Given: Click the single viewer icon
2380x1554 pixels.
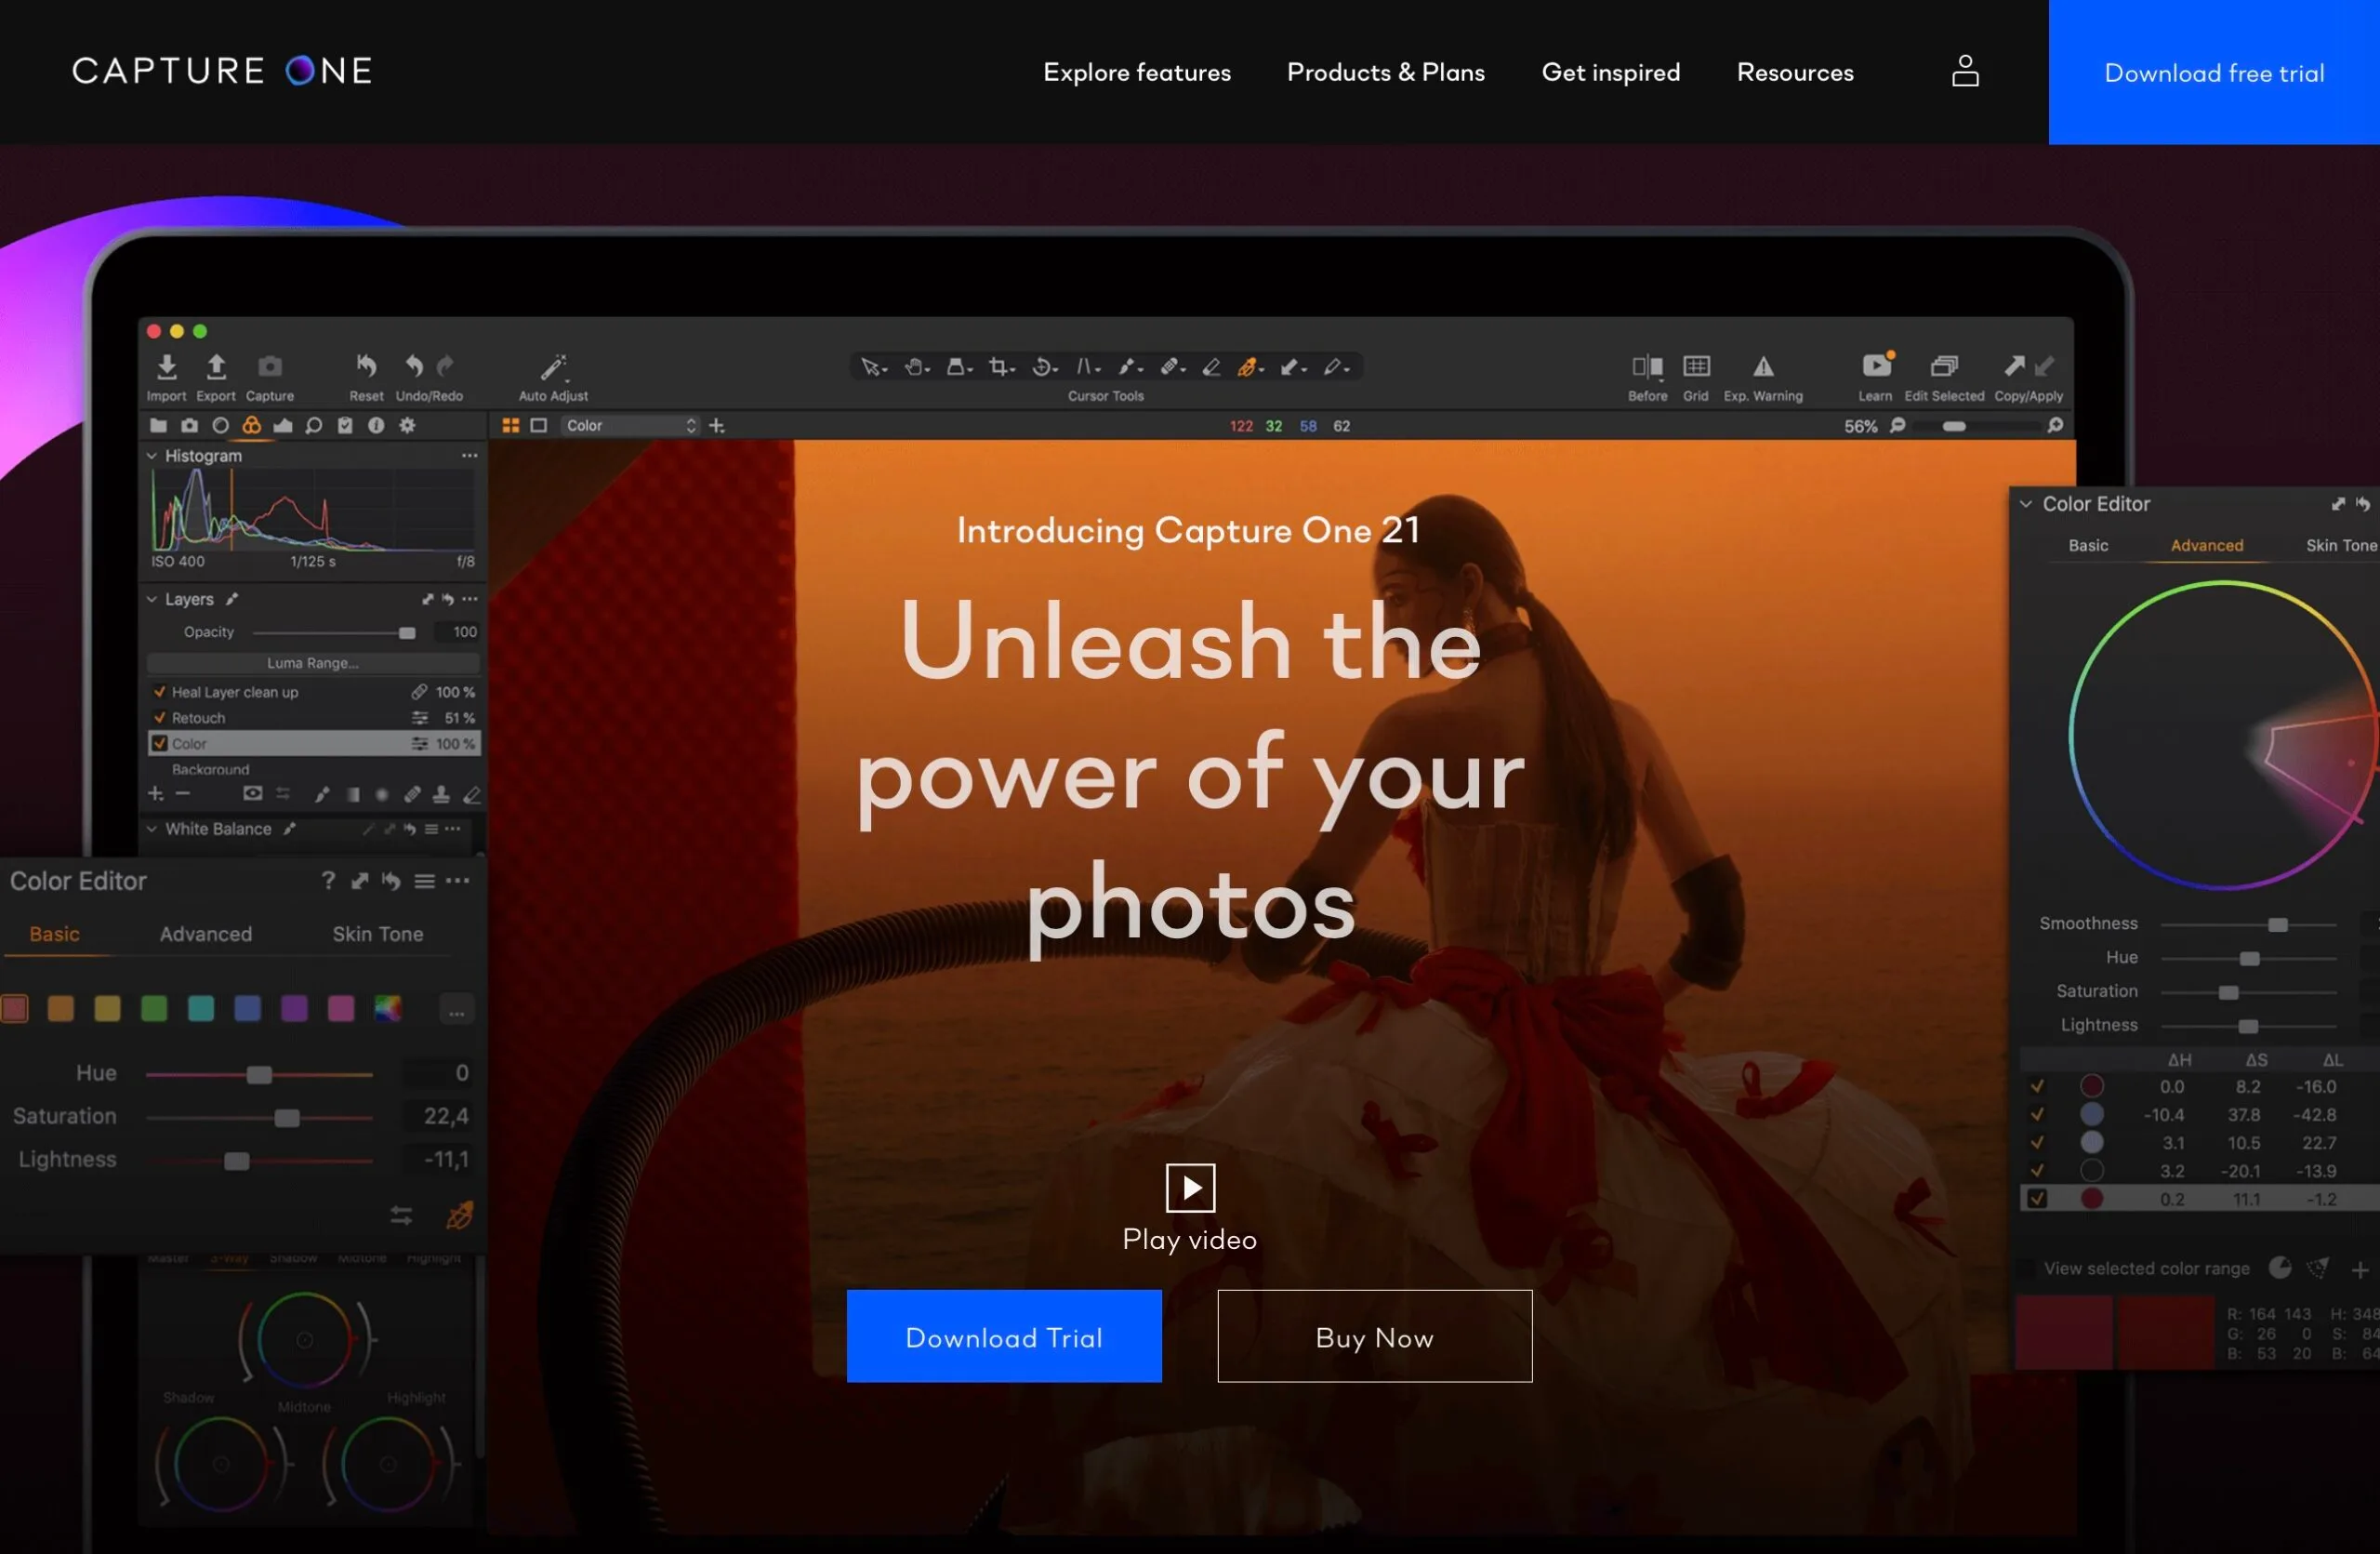Looking at the screenshot, I should click(538, 426).
